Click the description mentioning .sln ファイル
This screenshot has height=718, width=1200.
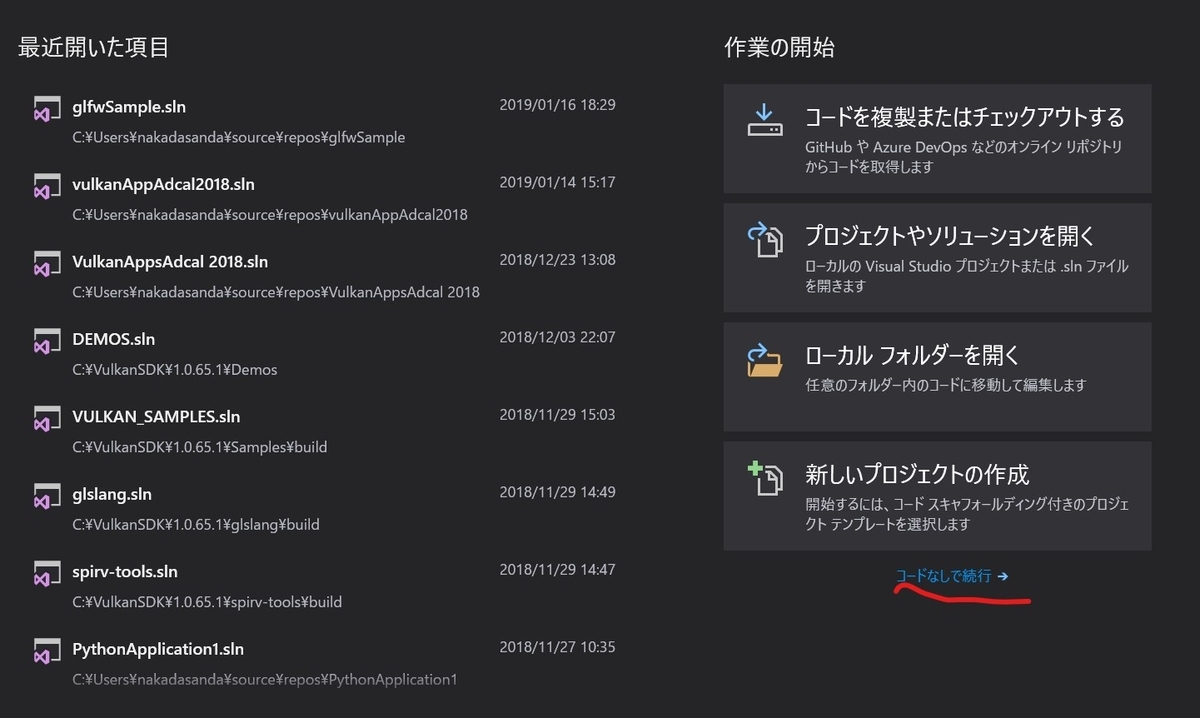[x=966, y=276]
